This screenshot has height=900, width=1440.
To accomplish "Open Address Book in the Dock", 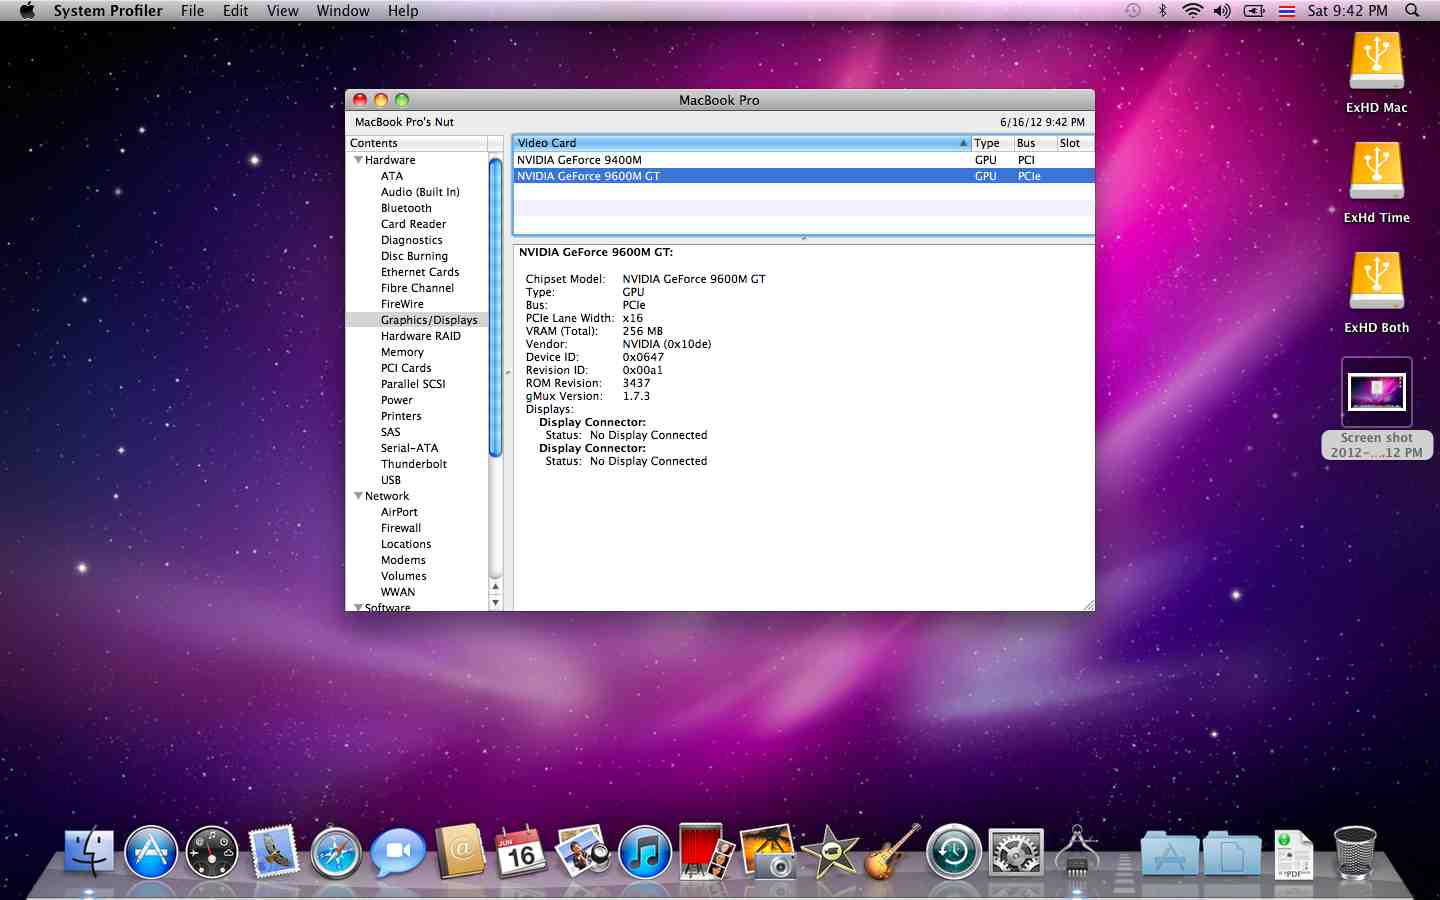I will (x=460, y=852).
